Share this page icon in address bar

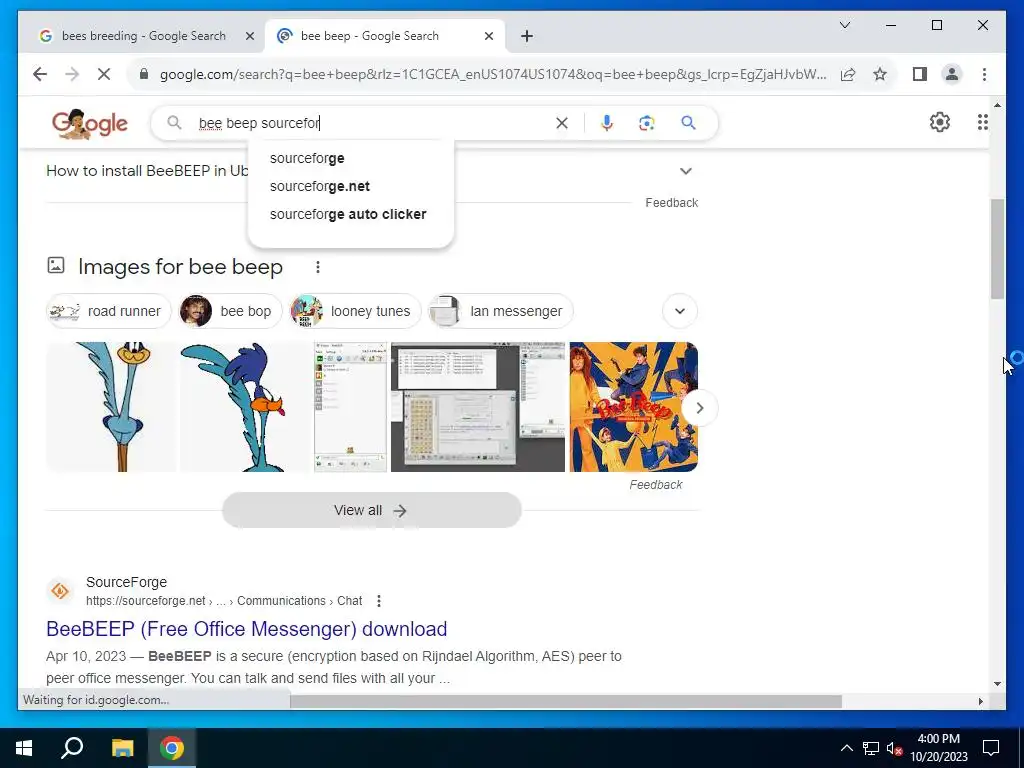[848, 74]
